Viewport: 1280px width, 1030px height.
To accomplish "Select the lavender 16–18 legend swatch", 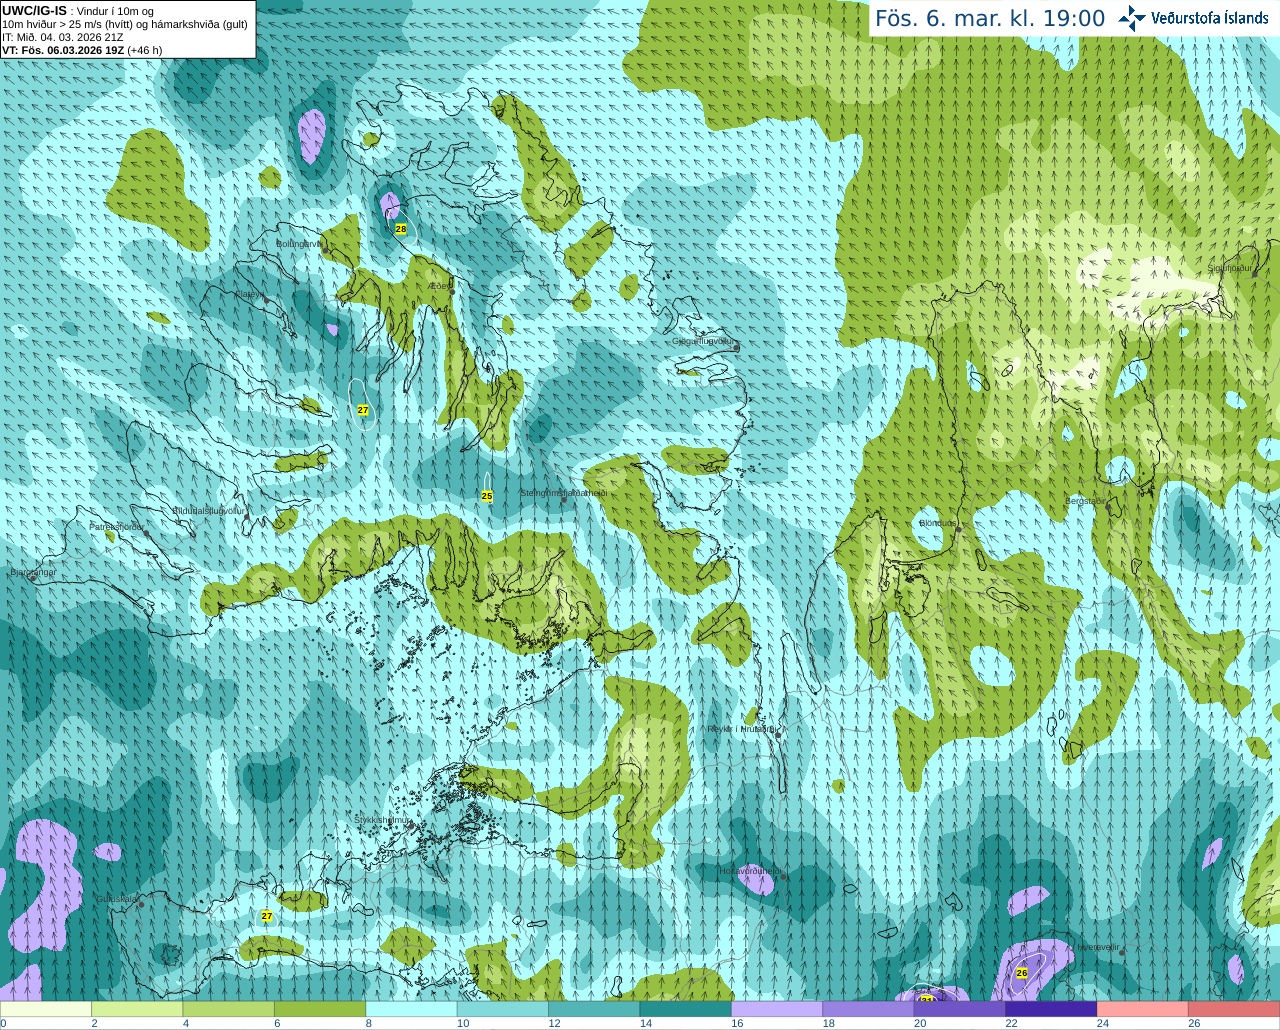I will coord(777,1009).
